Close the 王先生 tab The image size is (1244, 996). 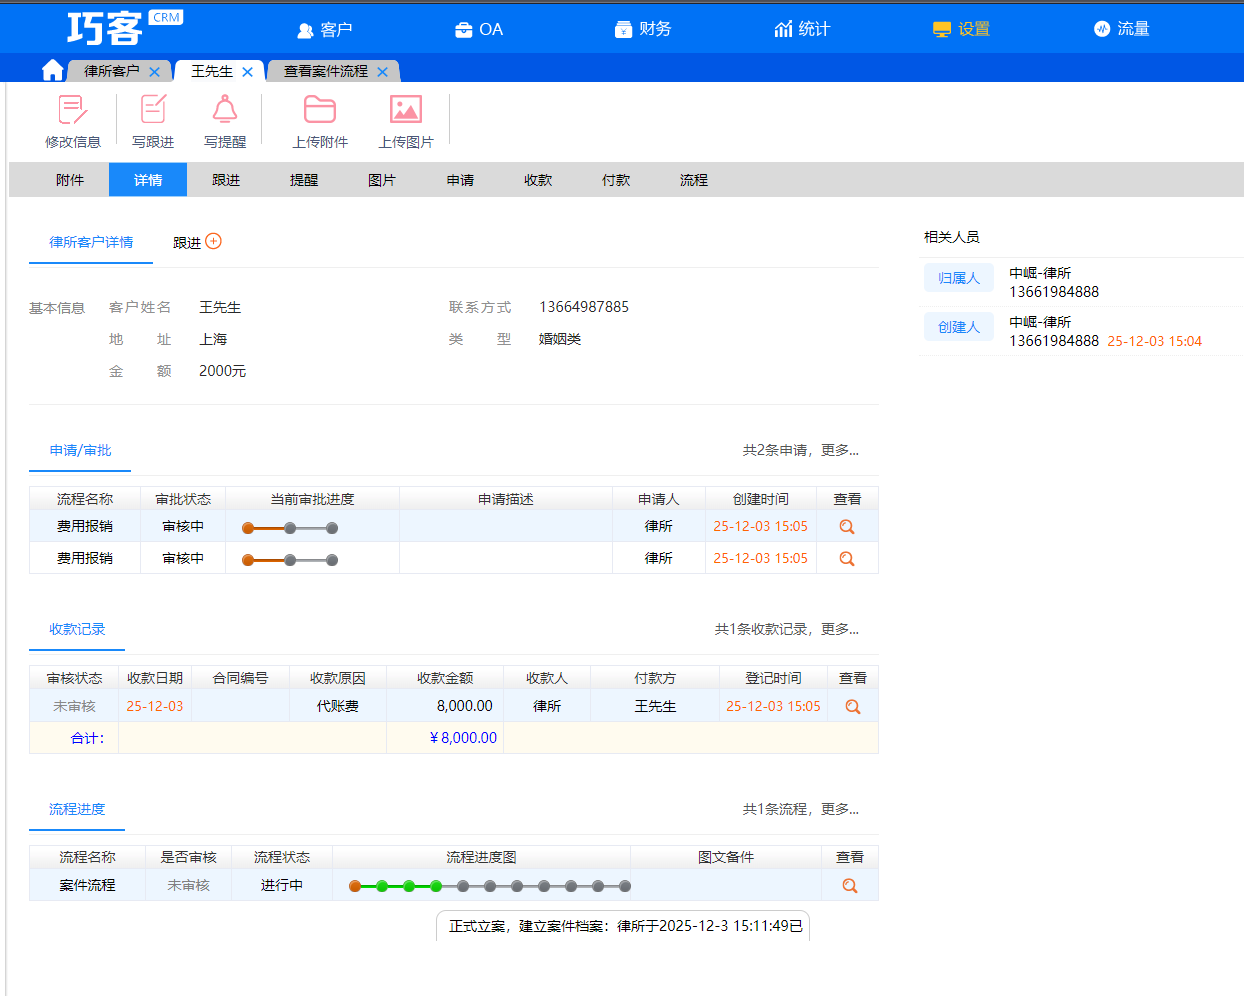coord(247,72)
